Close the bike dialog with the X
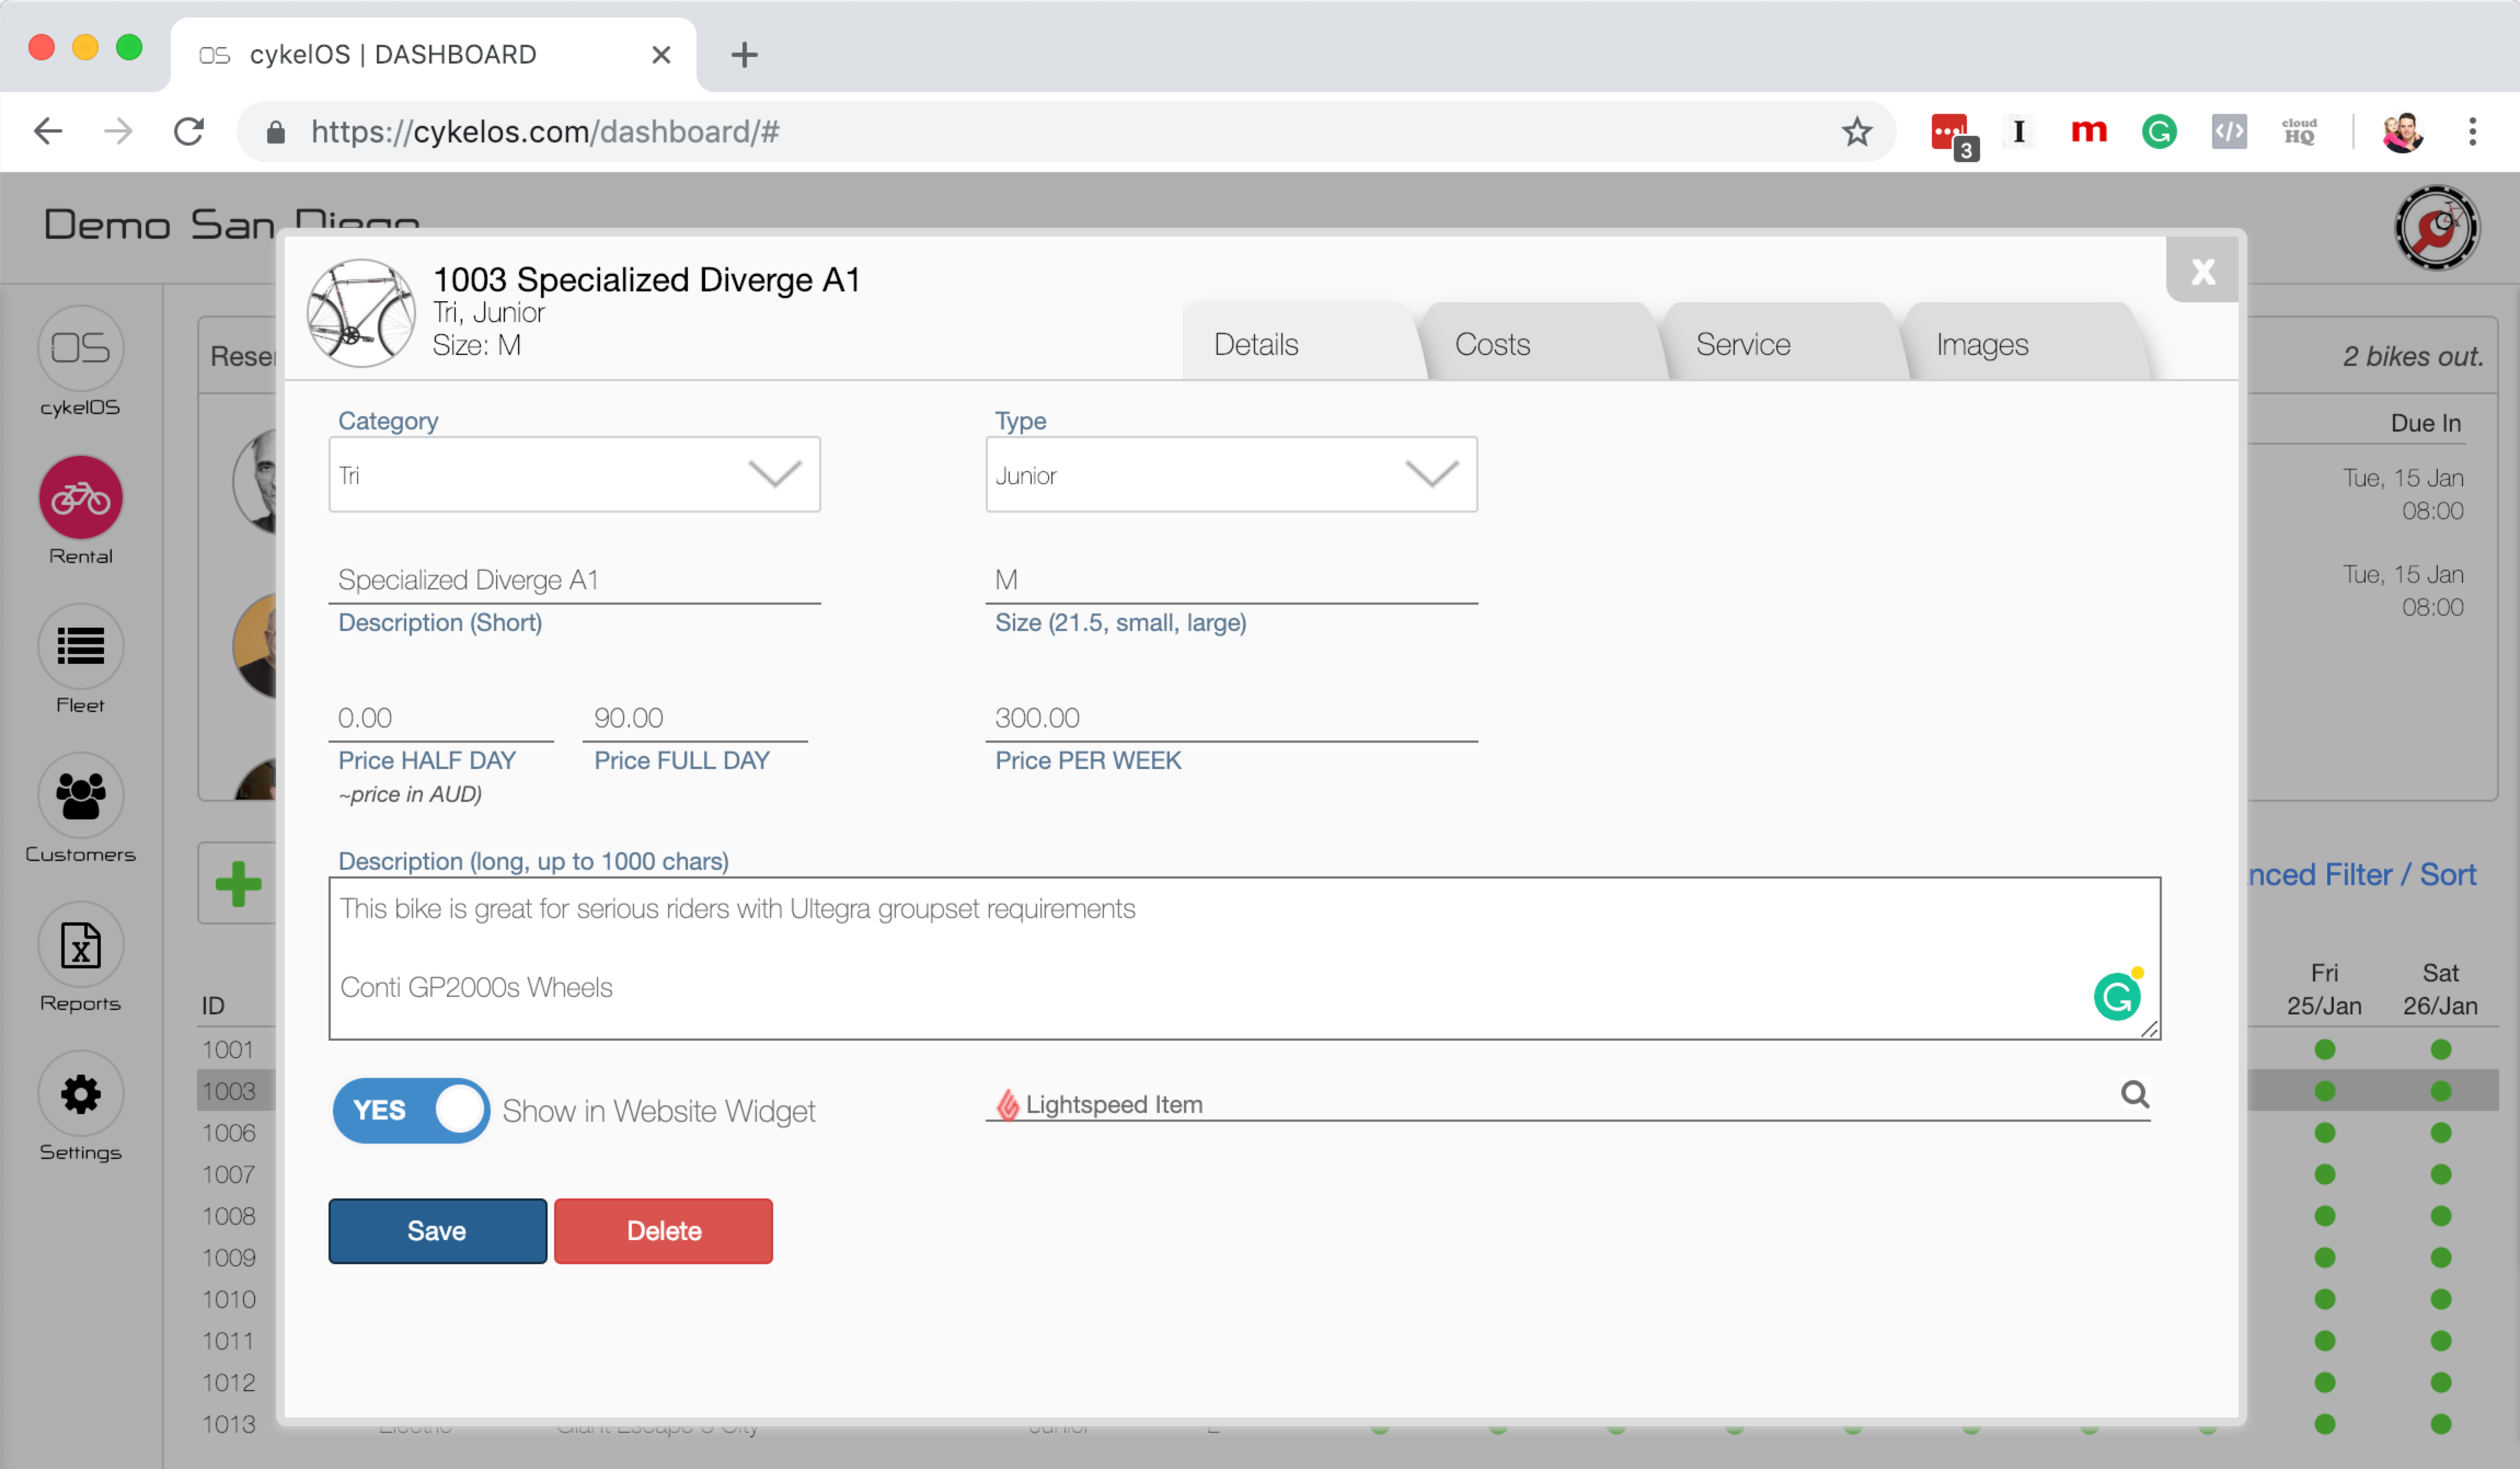Screen dimensions: 2520x1469 [2202, 270]
